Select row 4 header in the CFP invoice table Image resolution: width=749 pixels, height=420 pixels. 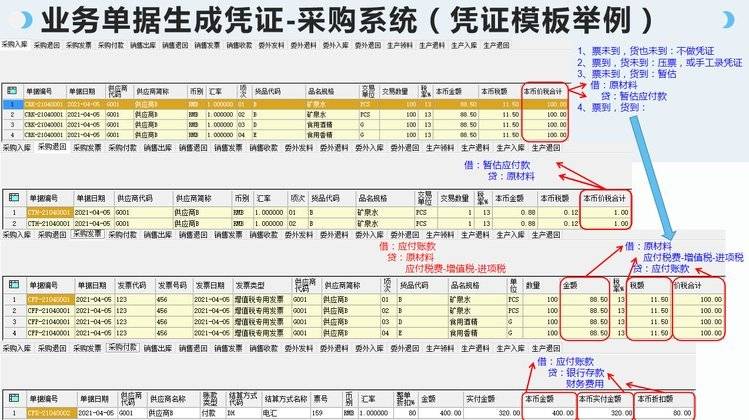pos(12,334)
